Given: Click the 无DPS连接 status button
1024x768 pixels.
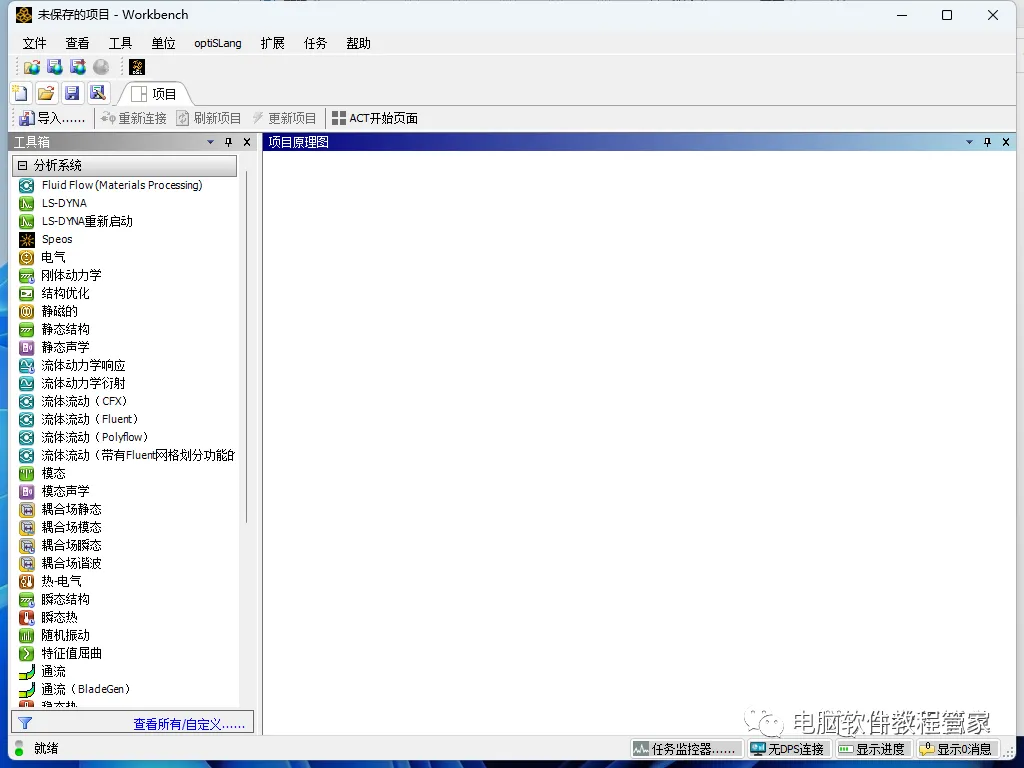Looking at the screenshot, I should pyautogui.click(x=789, y=749).
